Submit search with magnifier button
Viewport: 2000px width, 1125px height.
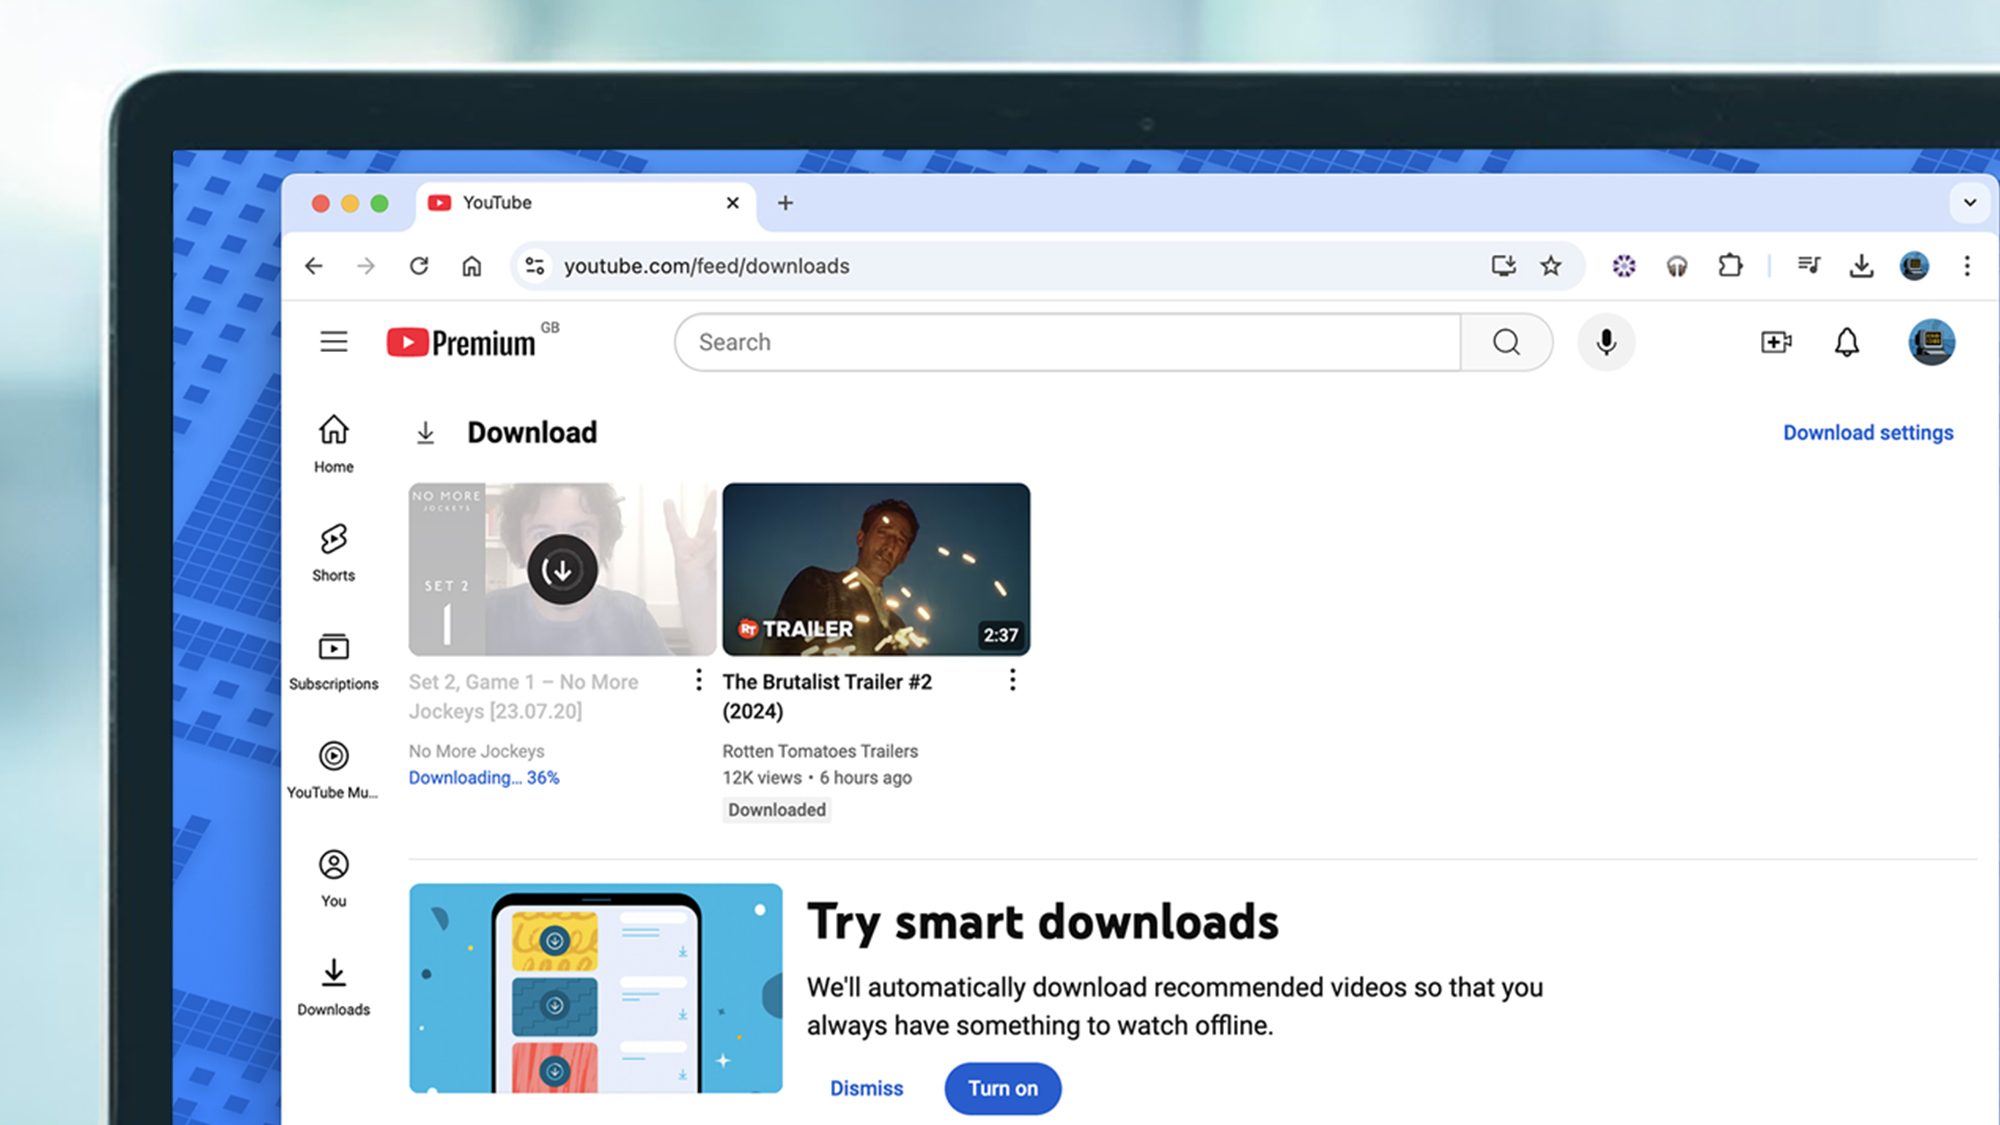tap(1507, 342)
